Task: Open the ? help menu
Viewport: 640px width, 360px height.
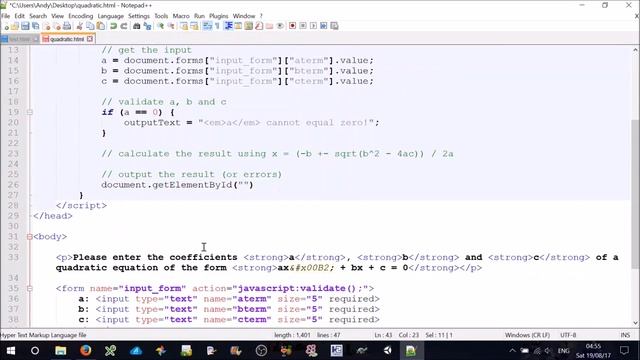Action: [x=261, y=16]
